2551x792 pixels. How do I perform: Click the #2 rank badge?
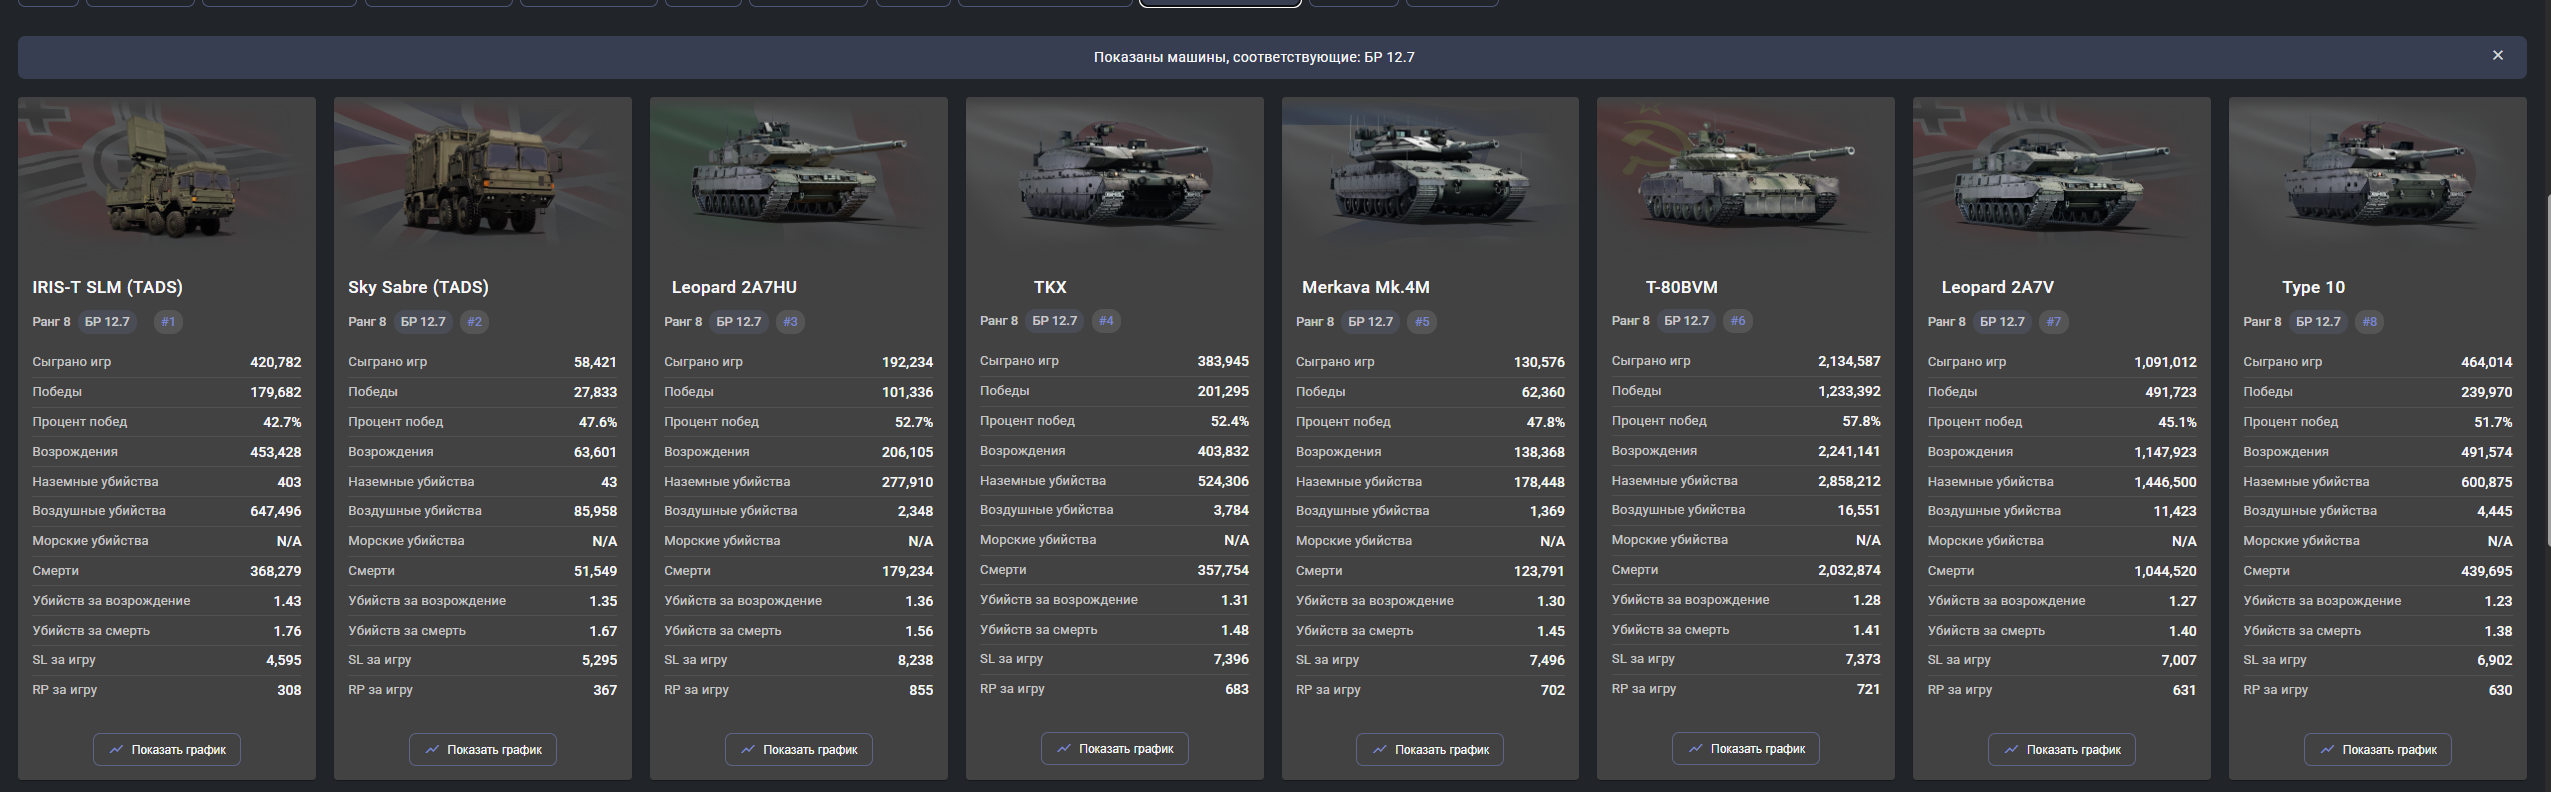coord(474,322)
